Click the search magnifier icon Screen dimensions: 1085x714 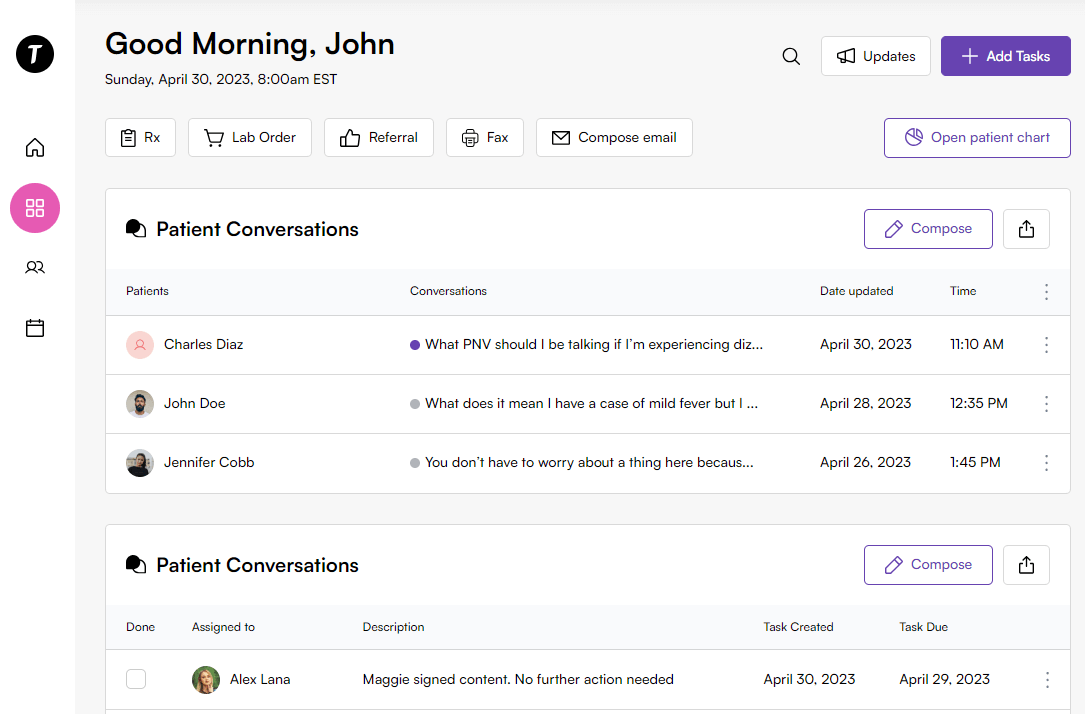791,57
